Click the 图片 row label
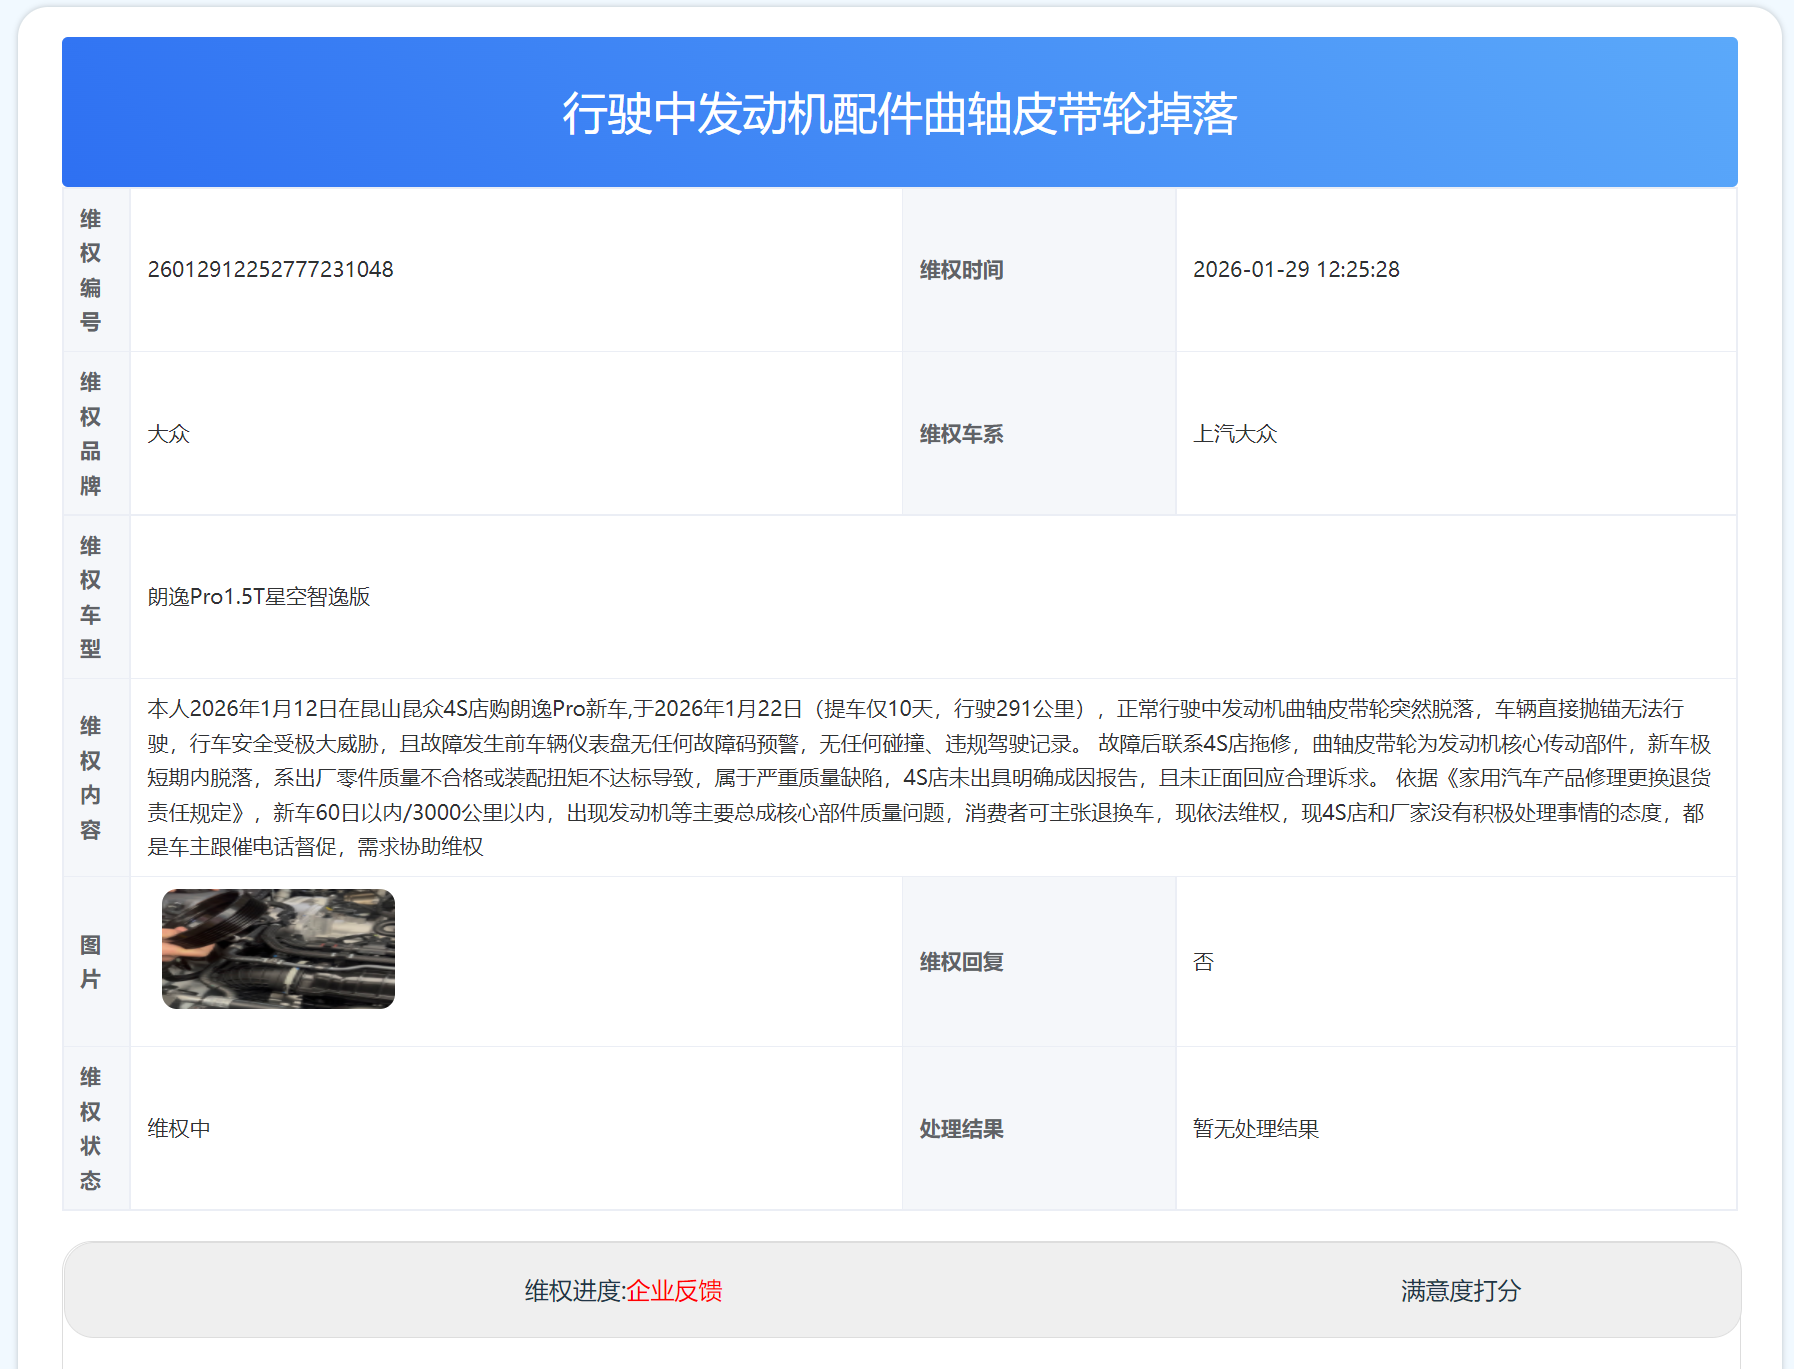 [x=88, y=960]
